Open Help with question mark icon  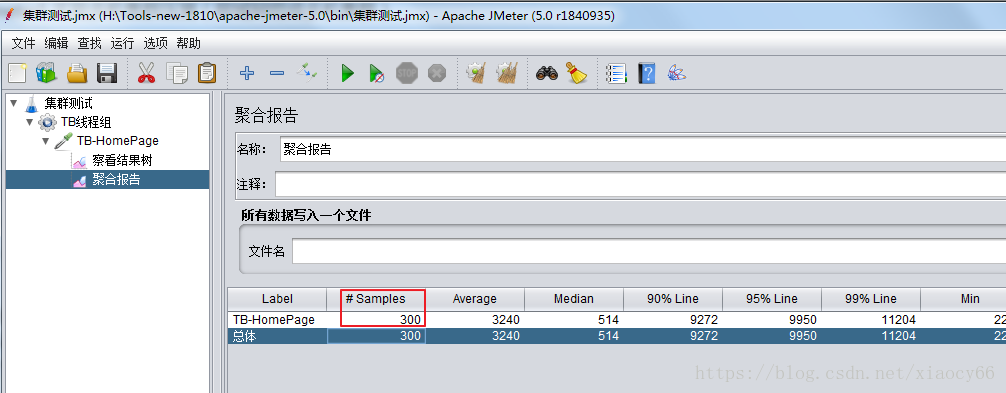point(647,73)
